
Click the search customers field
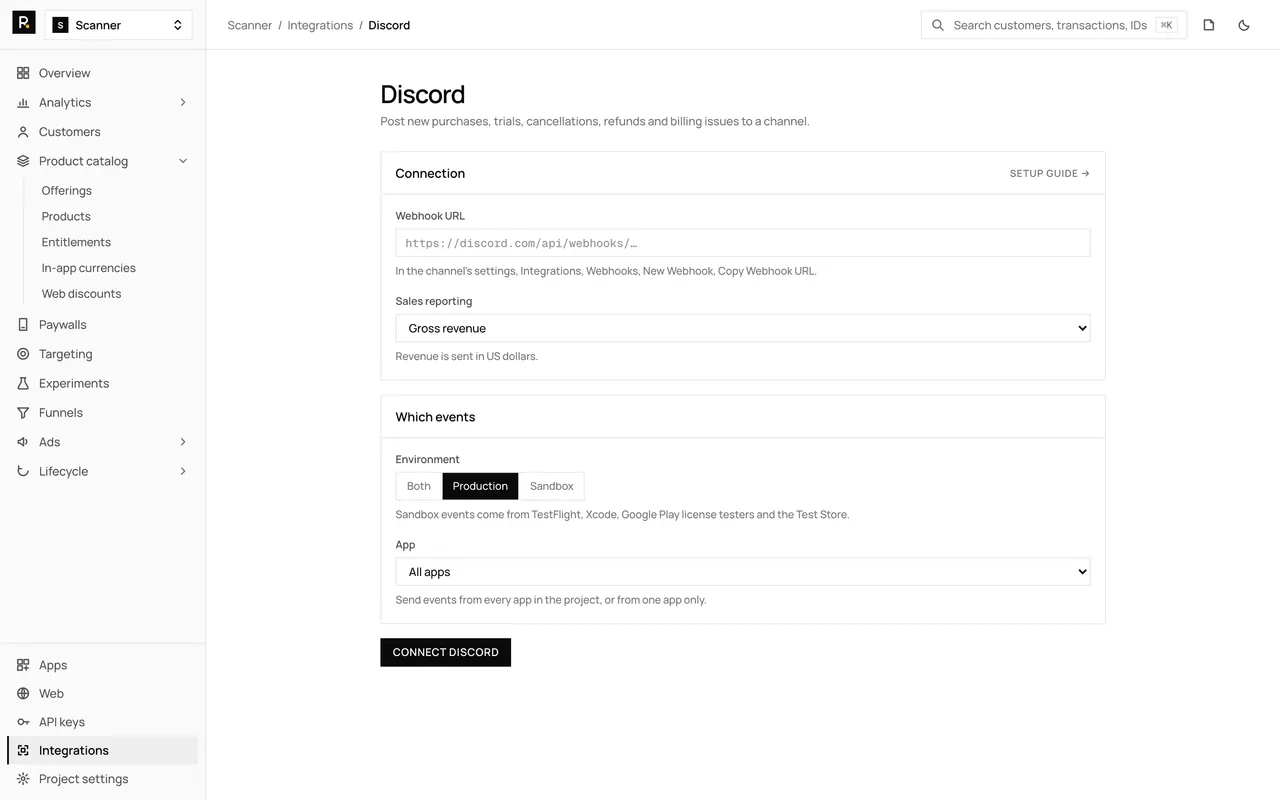pyautogui.click(x=1054, y=25)
